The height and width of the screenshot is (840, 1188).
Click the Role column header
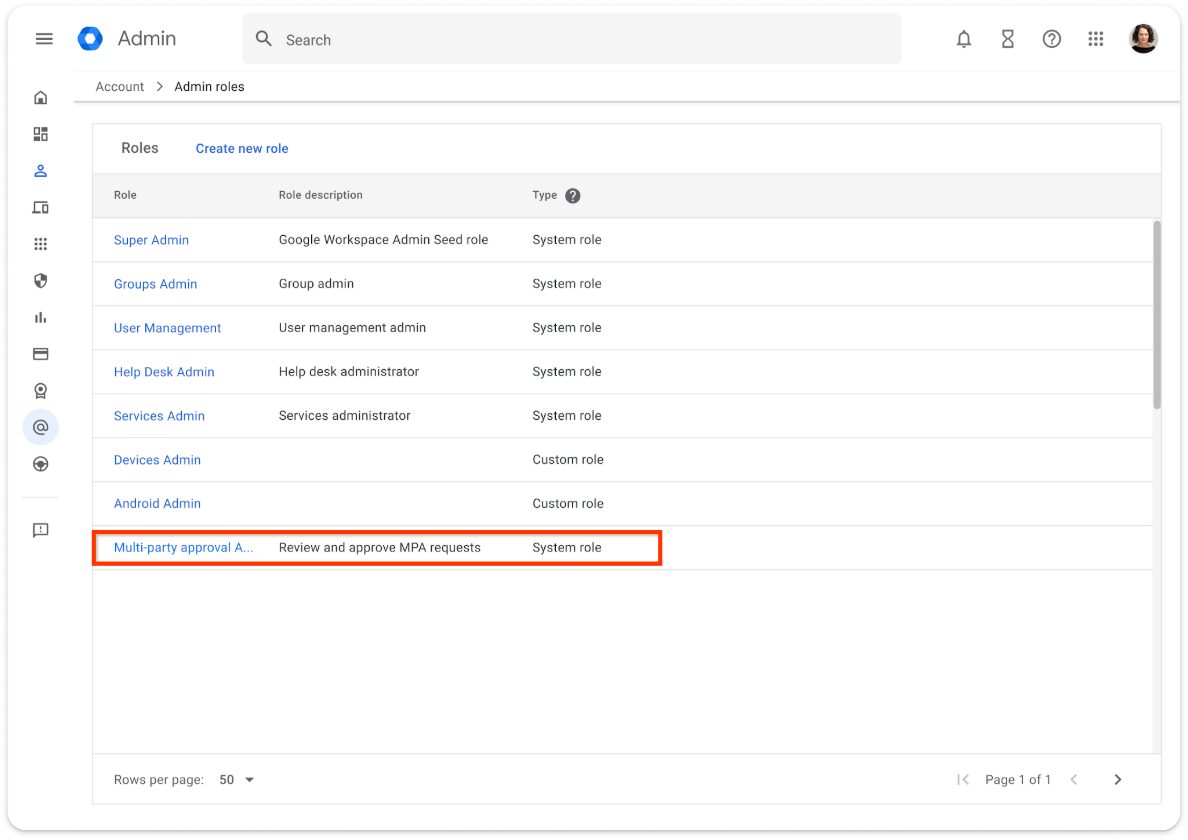pyautogui.click(x=125, y=195)
